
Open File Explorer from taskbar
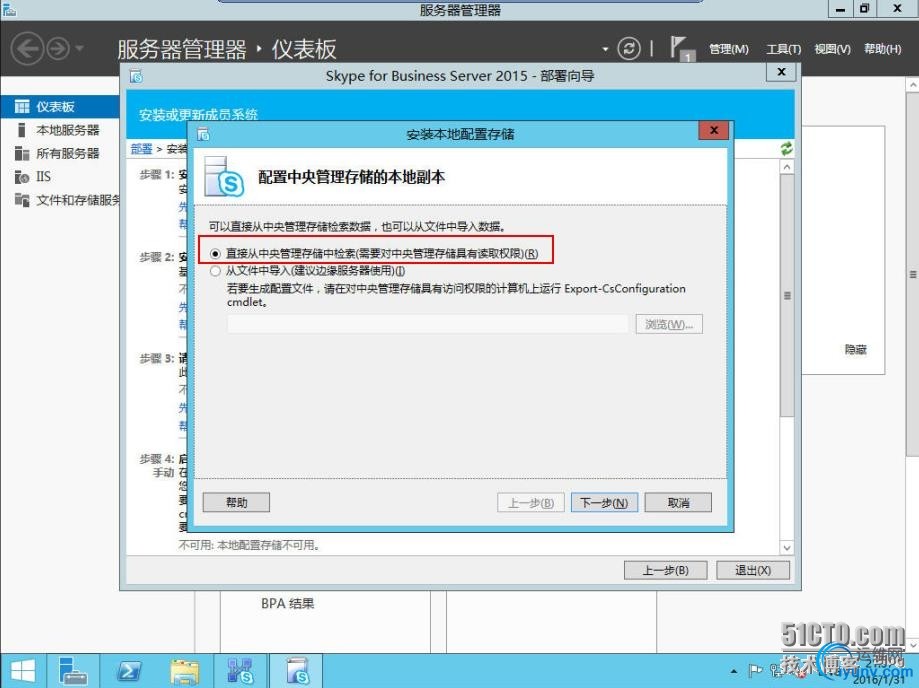pos(185,671)
